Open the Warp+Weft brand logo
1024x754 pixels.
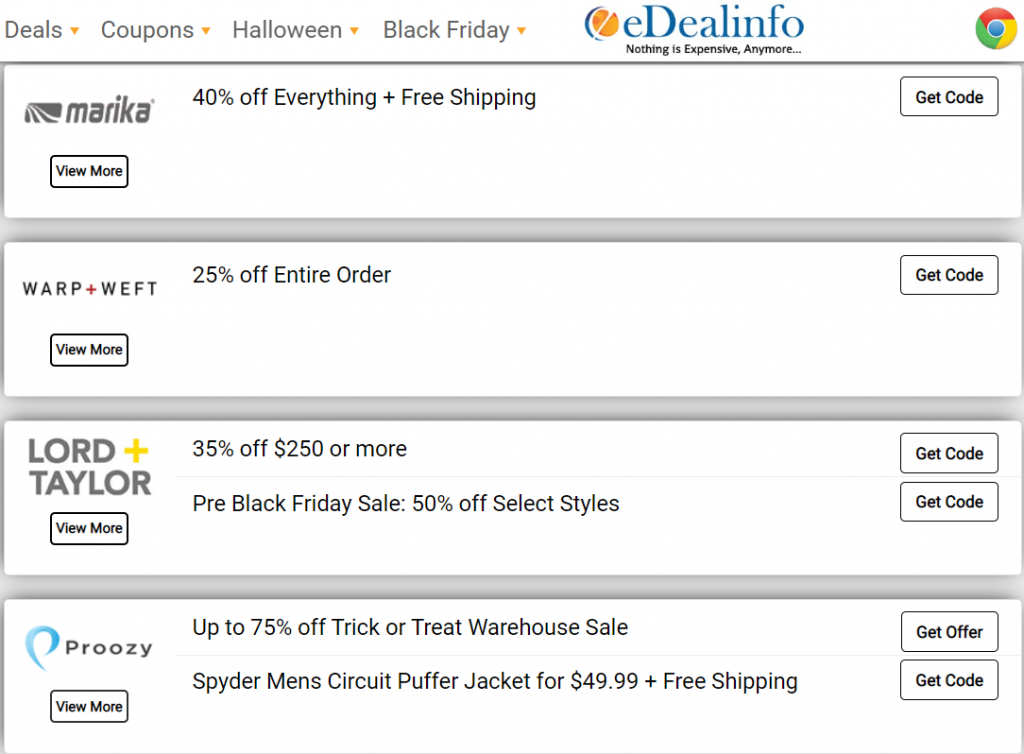click(x=89, y=289)
